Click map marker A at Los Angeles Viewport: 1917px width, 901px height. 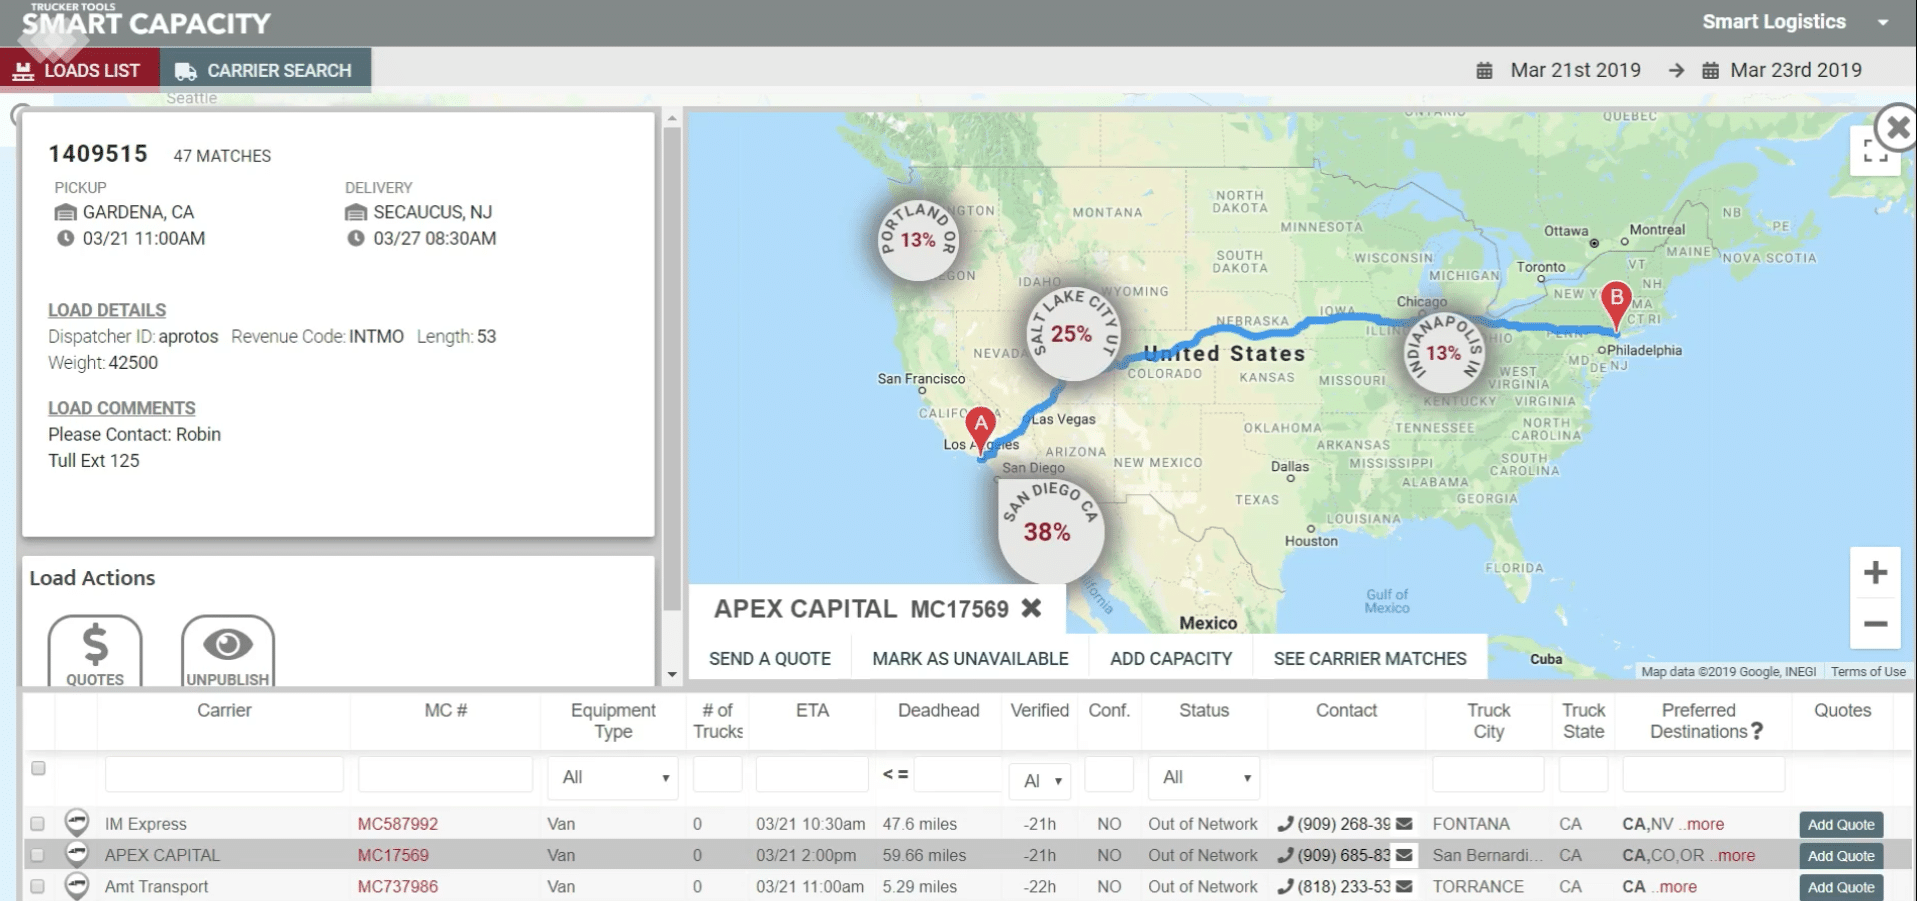[981, 430]
